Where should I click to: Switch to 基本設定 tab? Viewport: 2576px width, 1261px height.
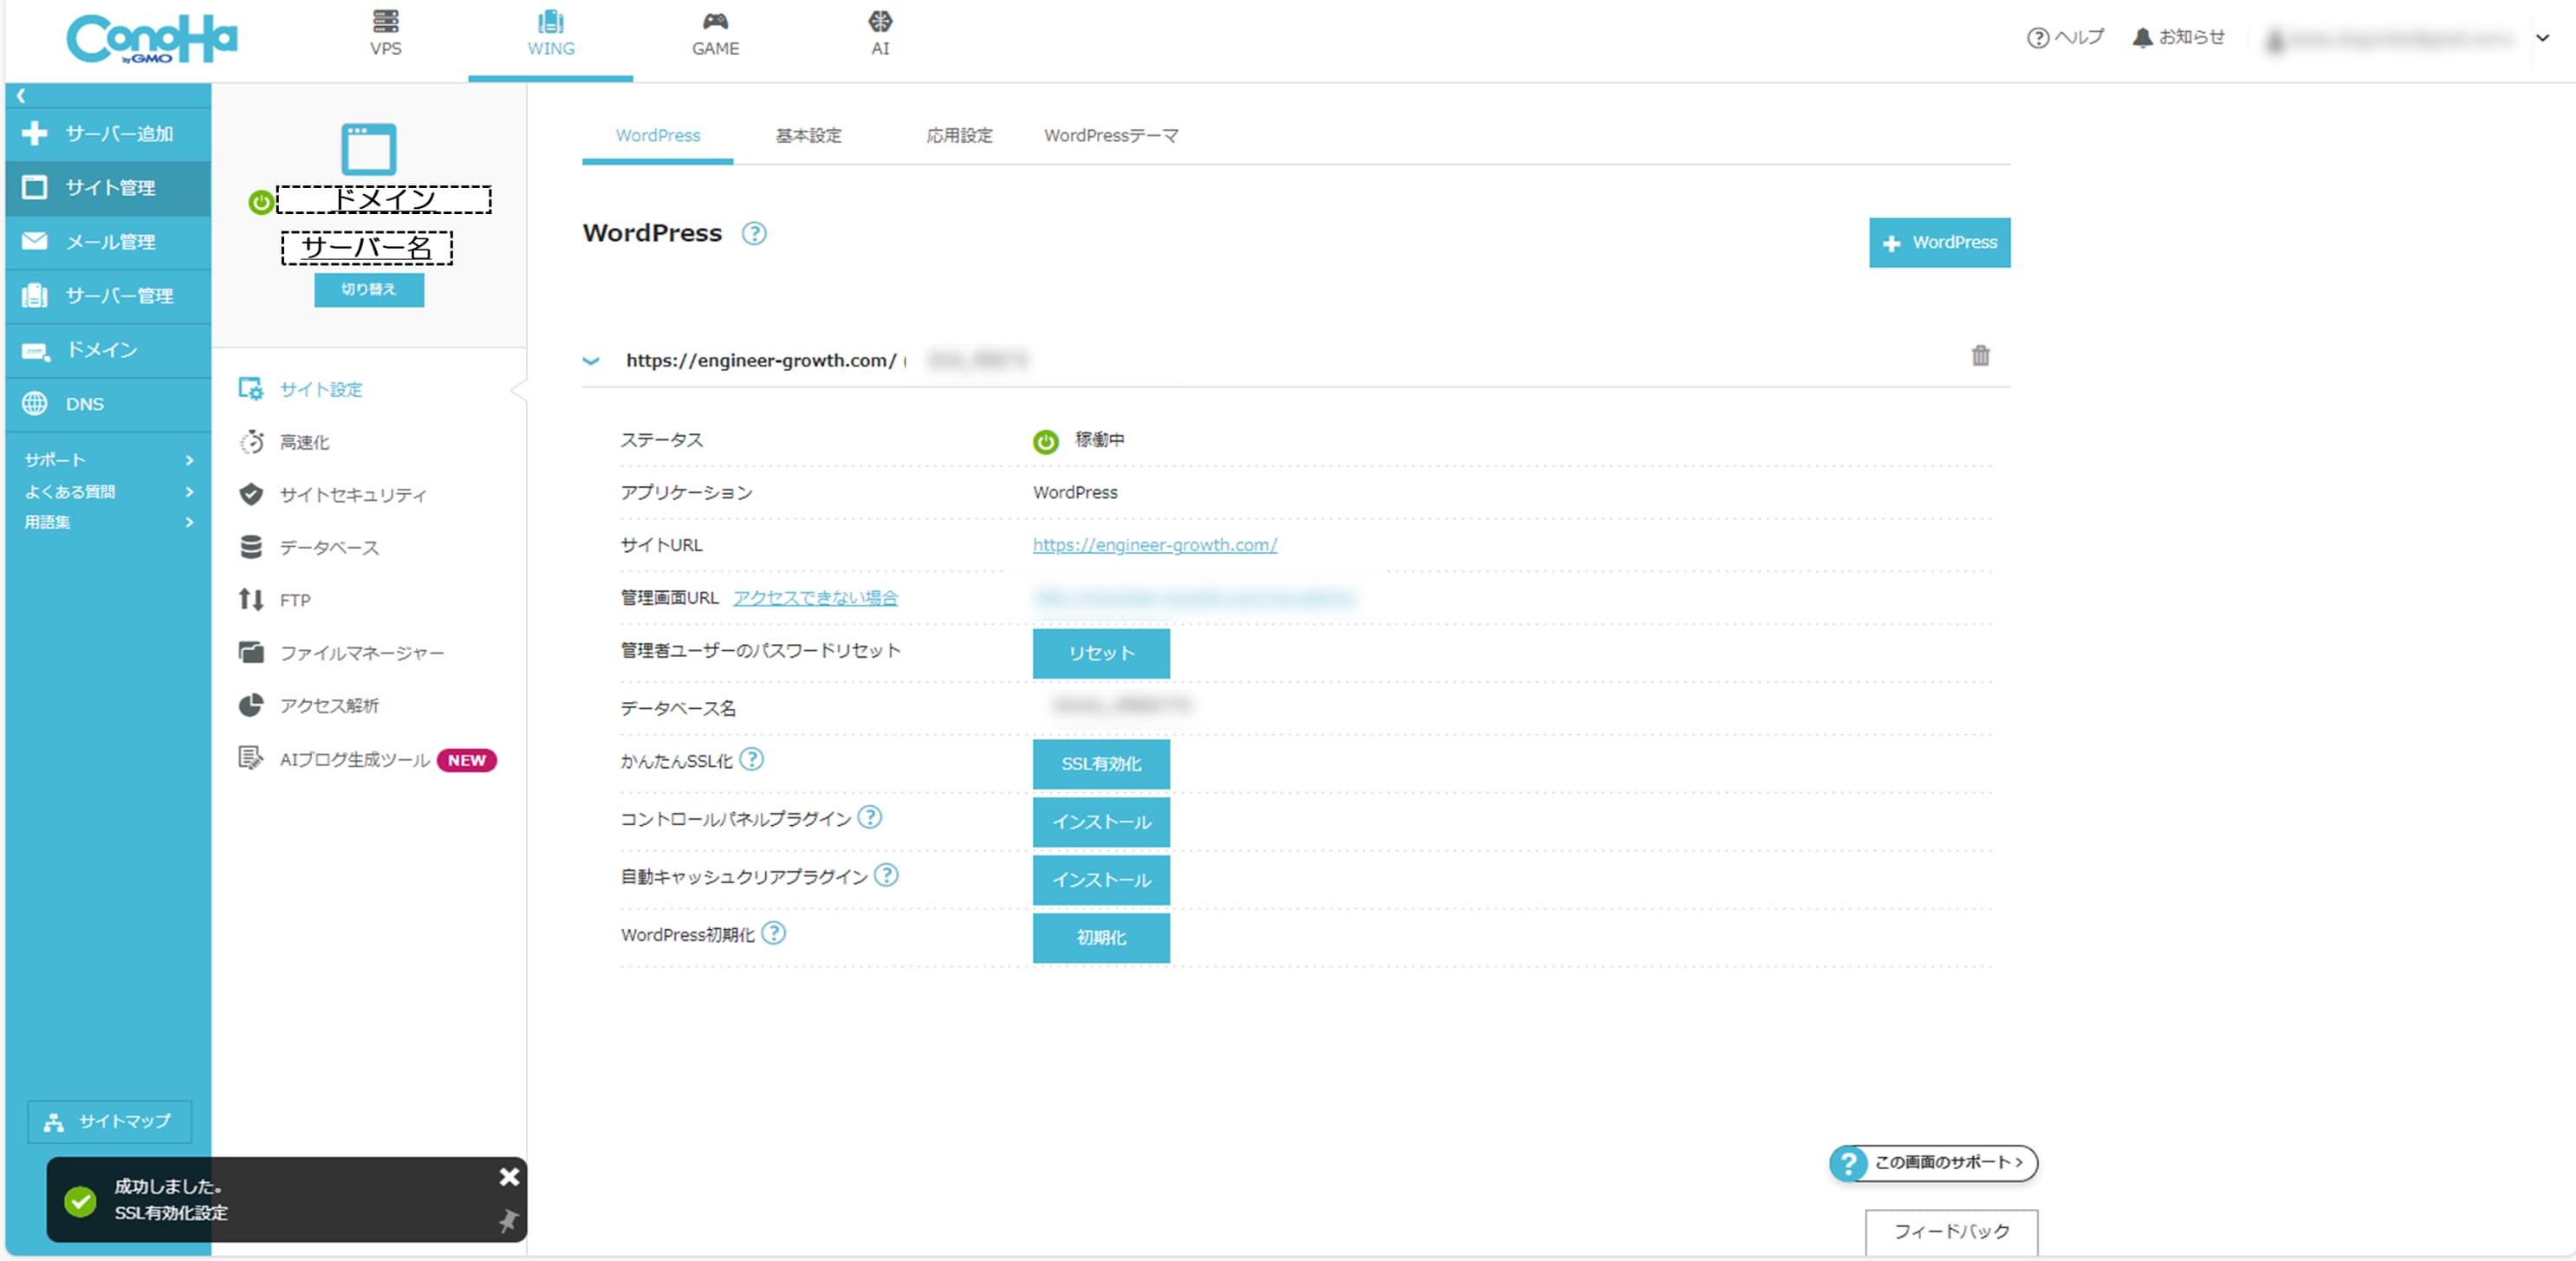pyautogui.click(x=808, y=135)
